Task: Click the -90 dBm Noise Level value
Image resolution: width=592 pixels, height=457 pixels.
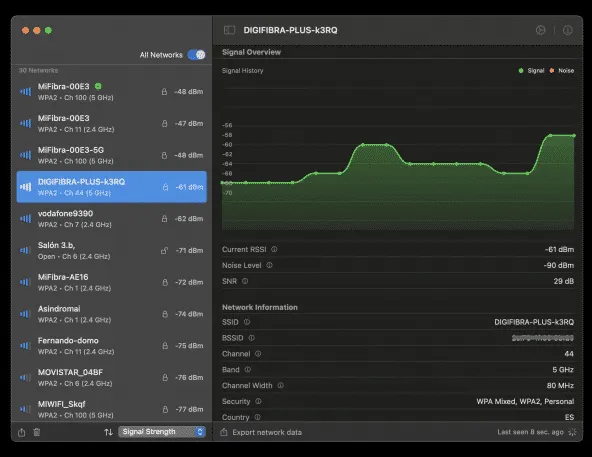Action: [559, 265]
